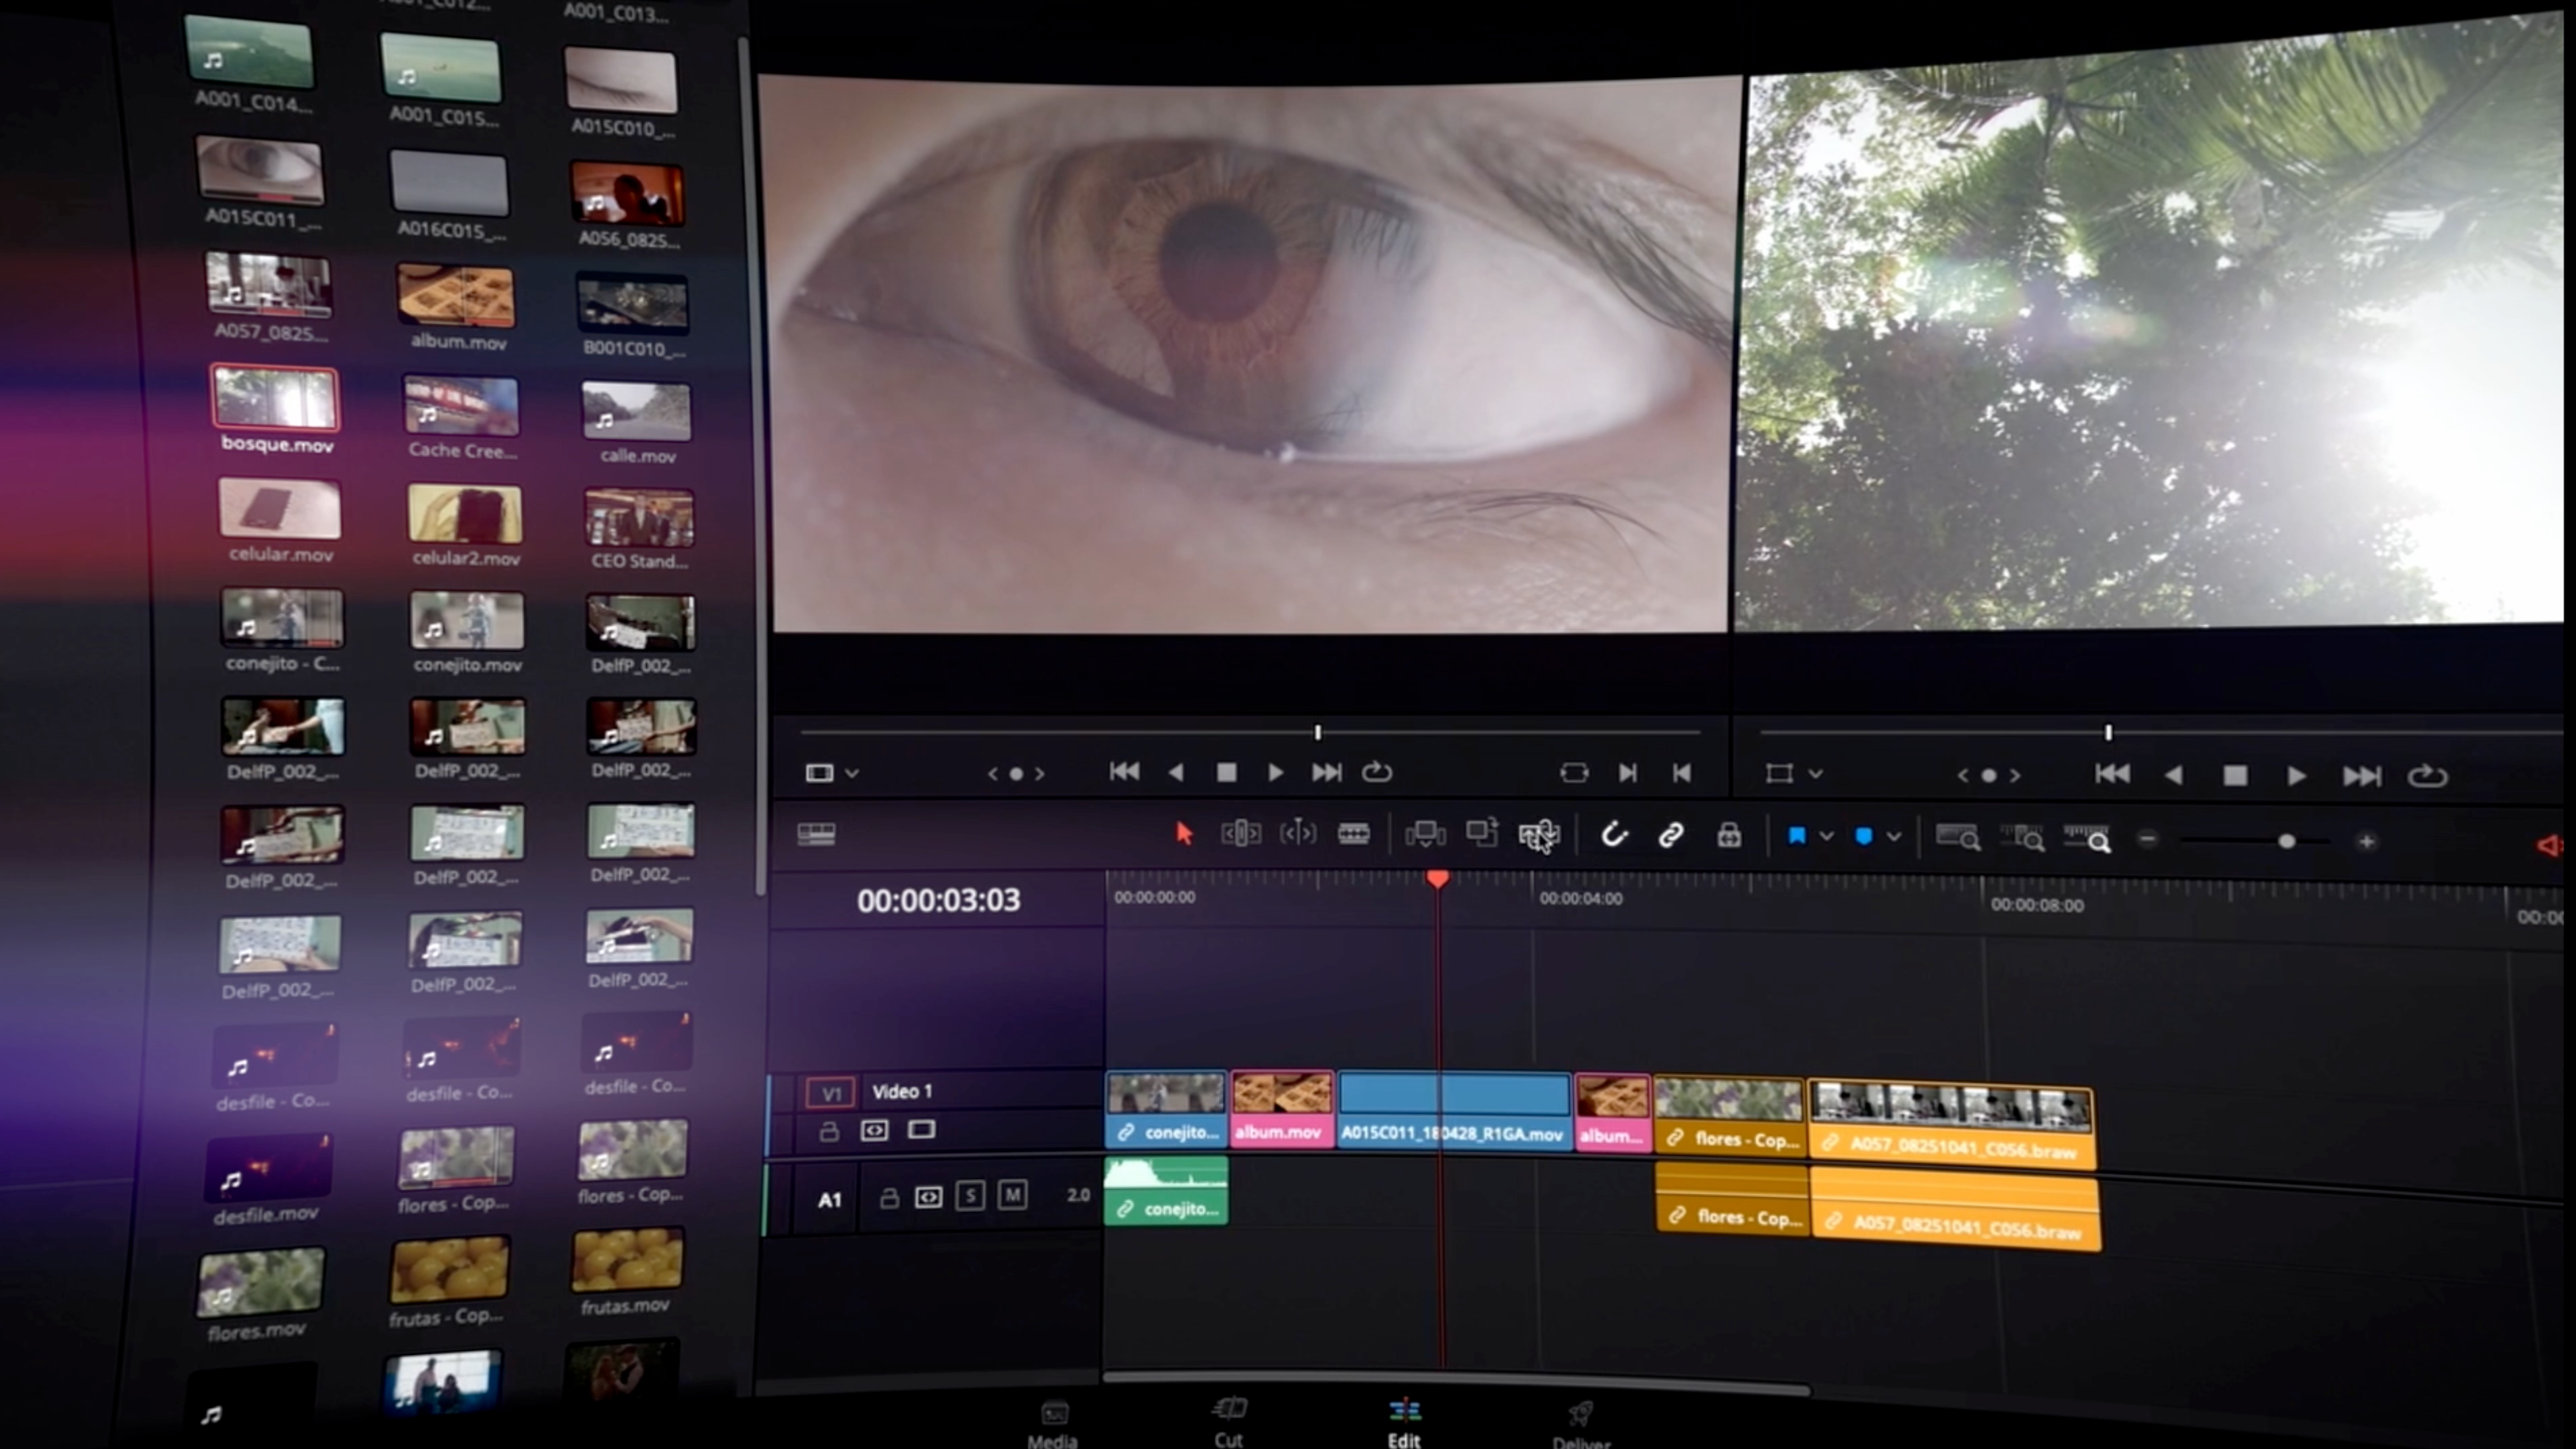The image size is (2576, 1449).
Task: Expand the flag color dropdown arrow
Action: pos(1826,836)
